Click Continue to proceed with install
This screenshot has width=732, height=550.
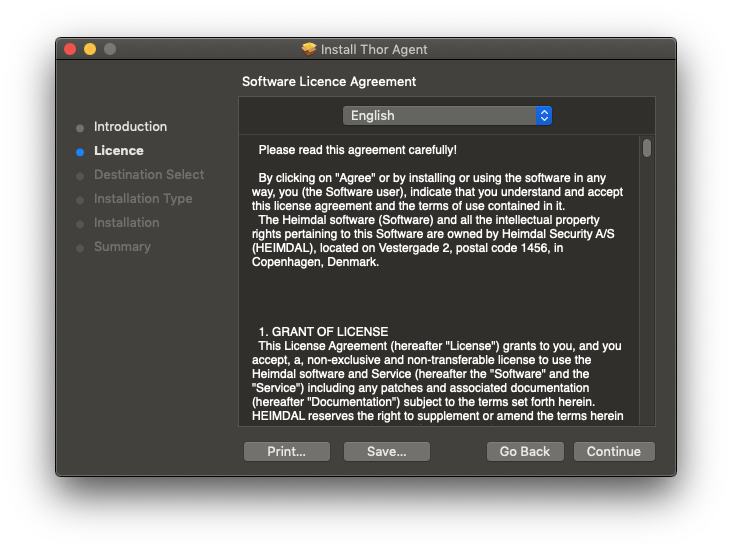pos(614,451)
